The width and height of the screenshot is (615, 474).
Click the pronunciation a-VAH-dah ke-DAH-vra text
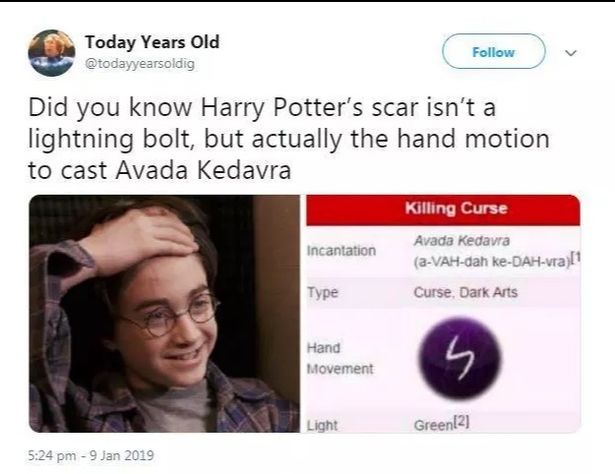tap(491, 262)
